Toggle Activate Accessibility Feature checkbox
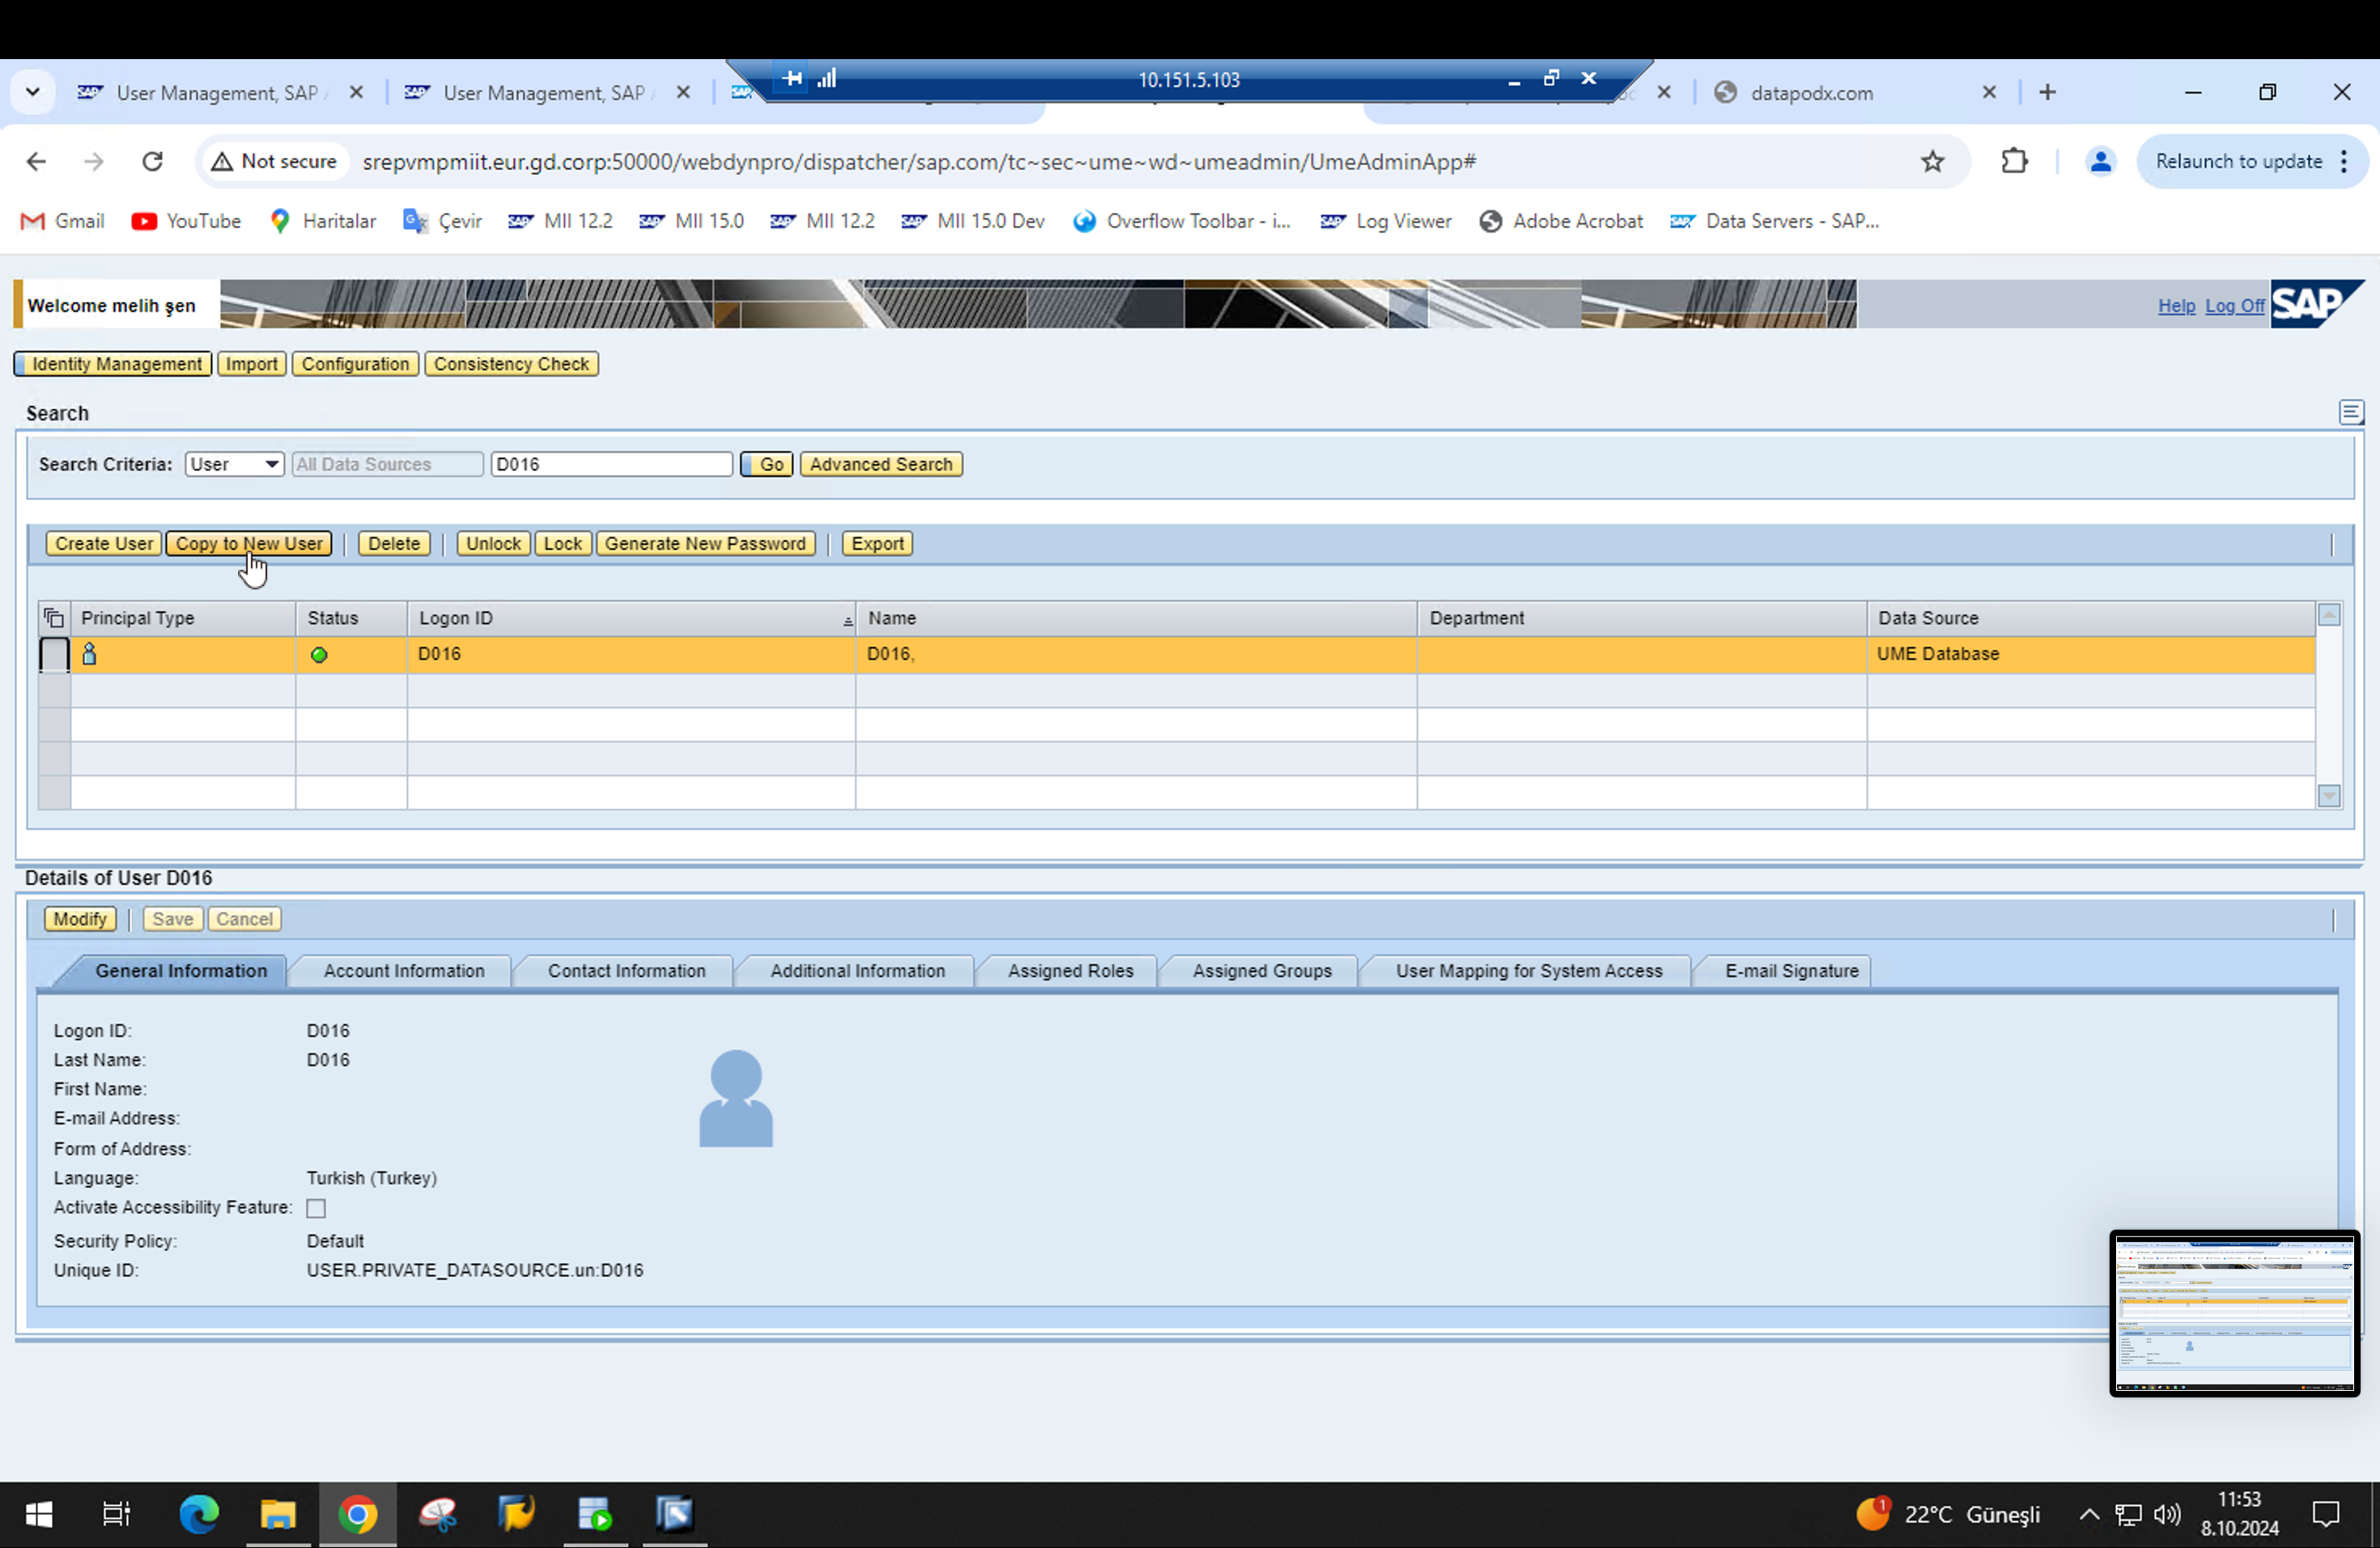The image size is (2380, 1548). [316, 1208]
